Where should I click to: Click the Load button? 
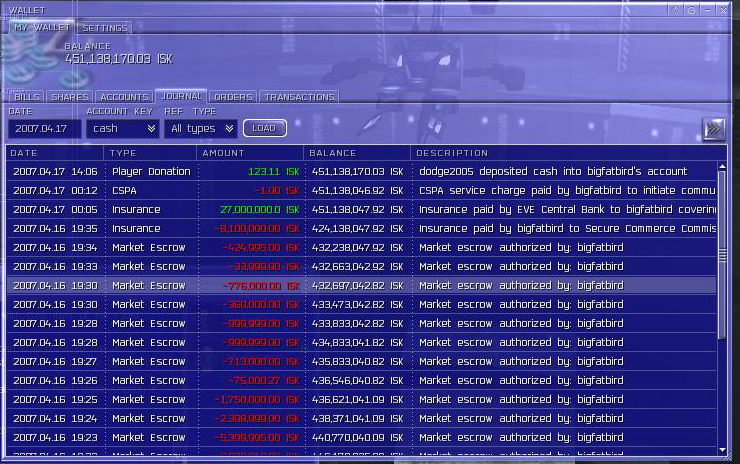tap(264, 128)
